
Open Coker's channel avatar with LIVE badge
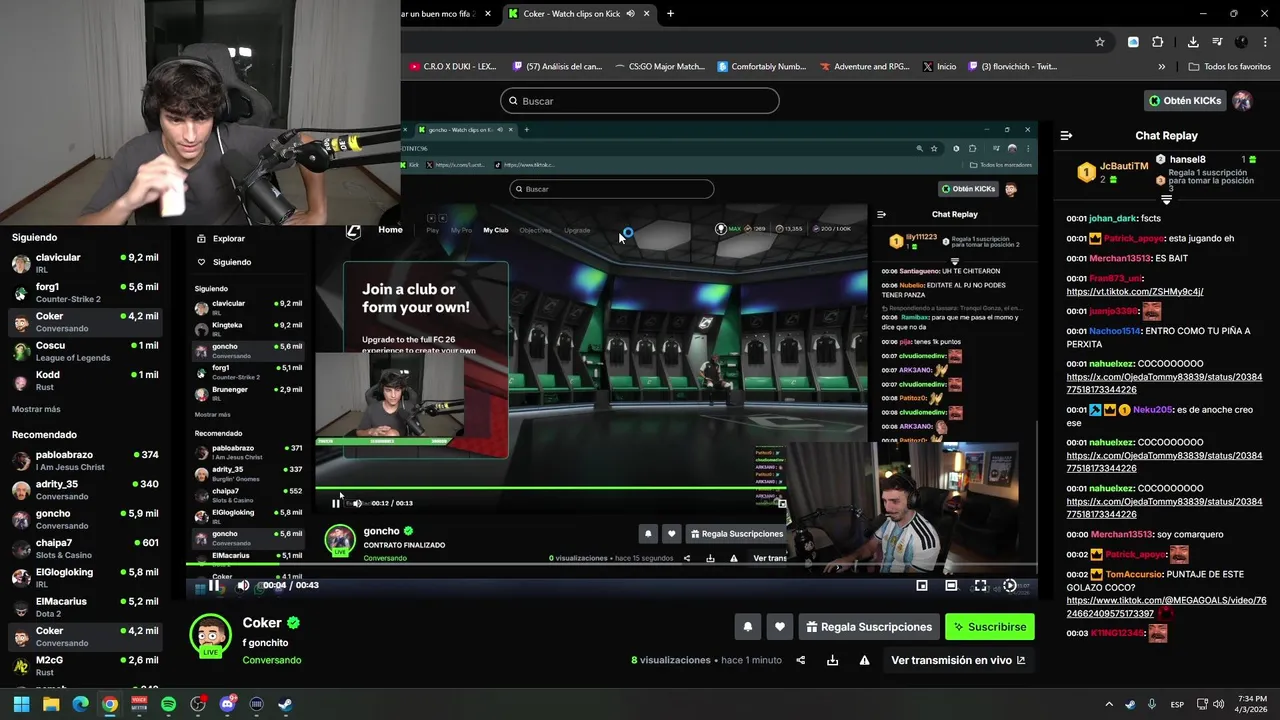point(210,636)
